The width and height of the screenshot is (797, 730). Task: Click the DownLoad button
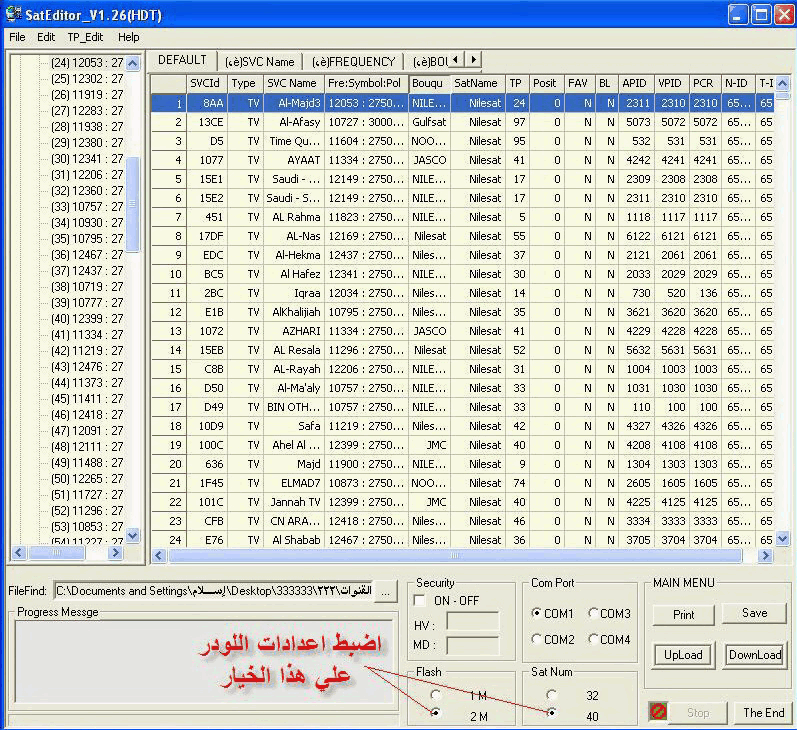click(755, 655)
